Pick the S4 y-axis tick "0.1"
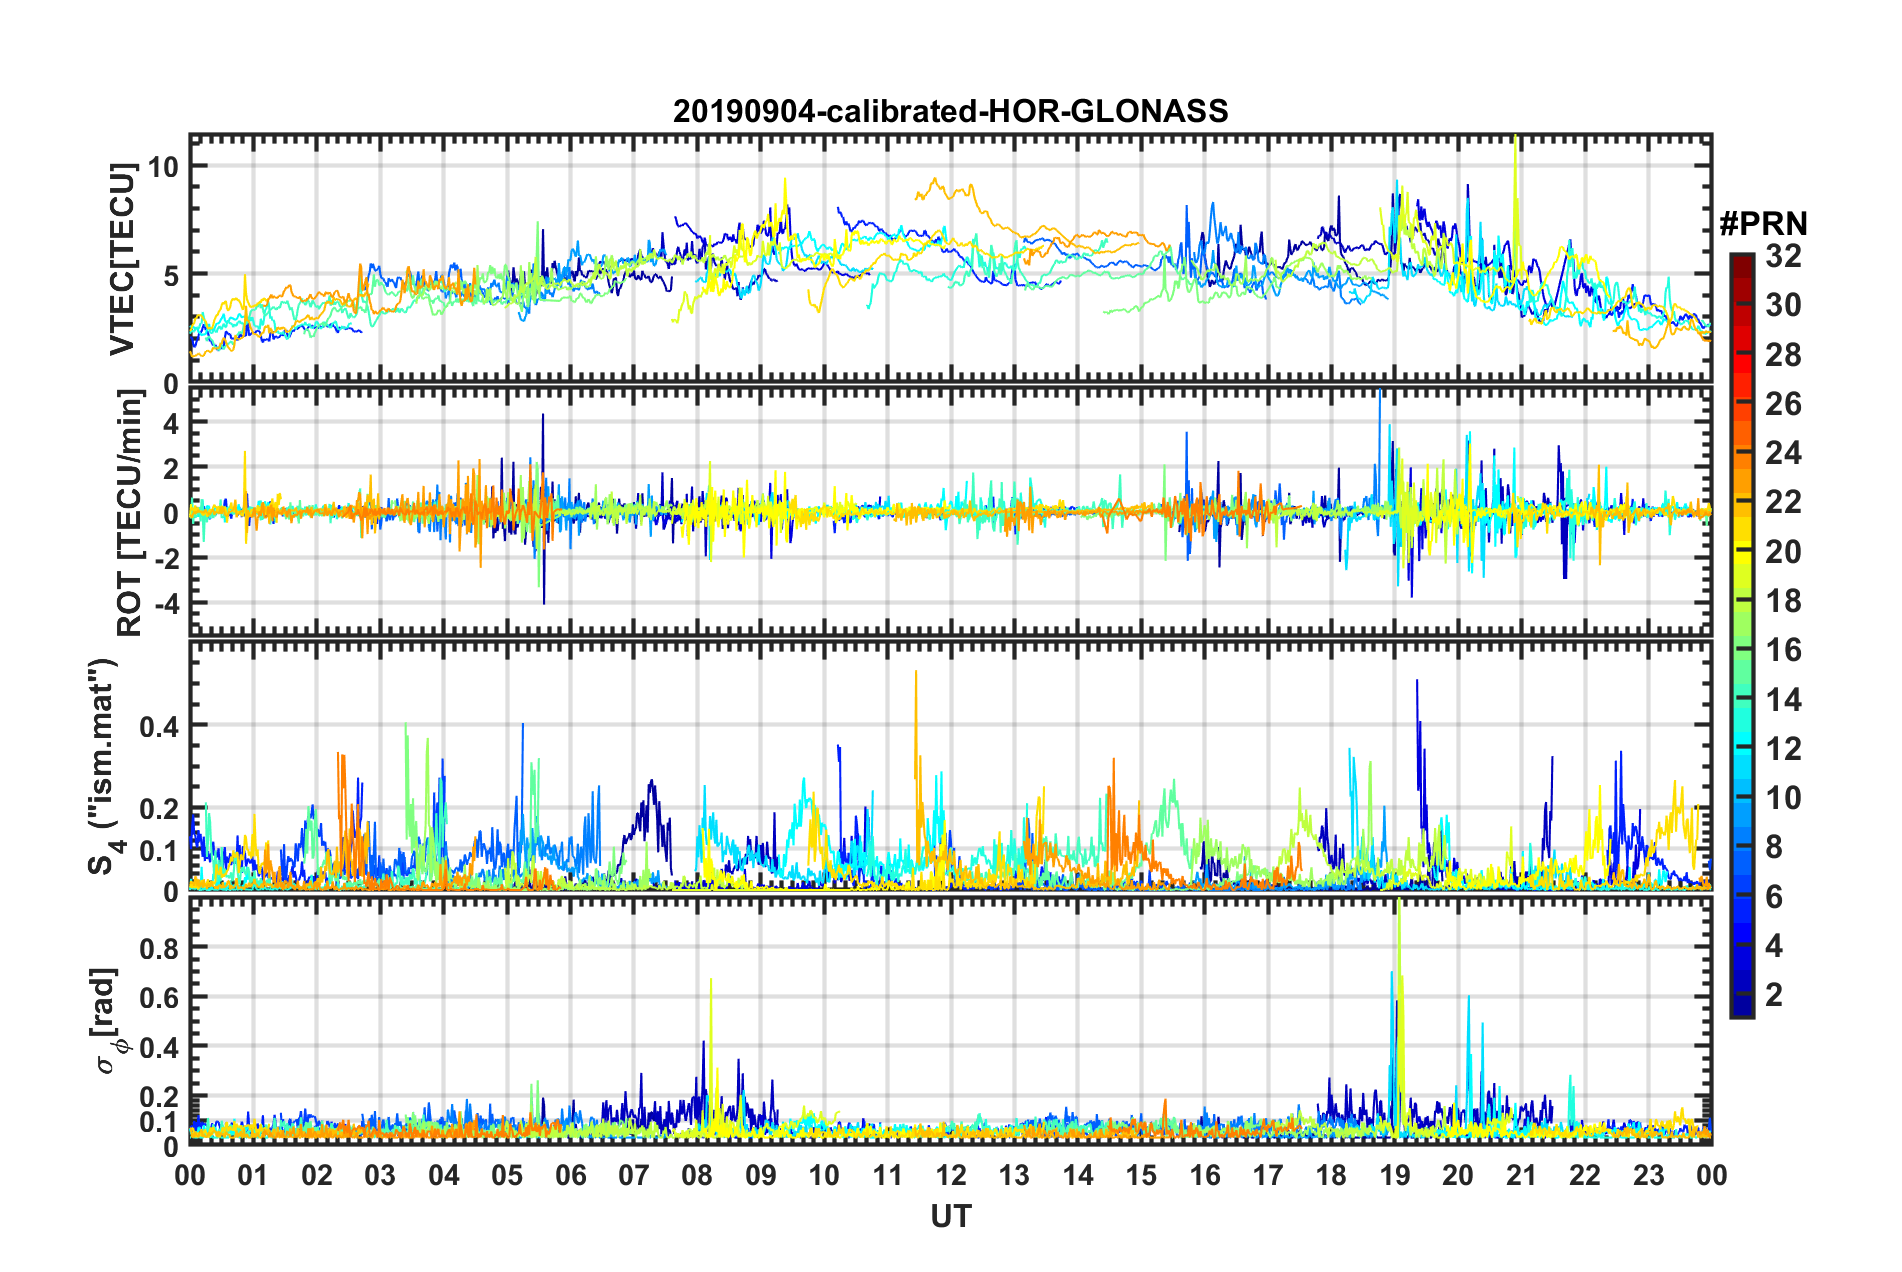The width and height of the screenshot is (1902, 1272). click(x=159, y=851)
